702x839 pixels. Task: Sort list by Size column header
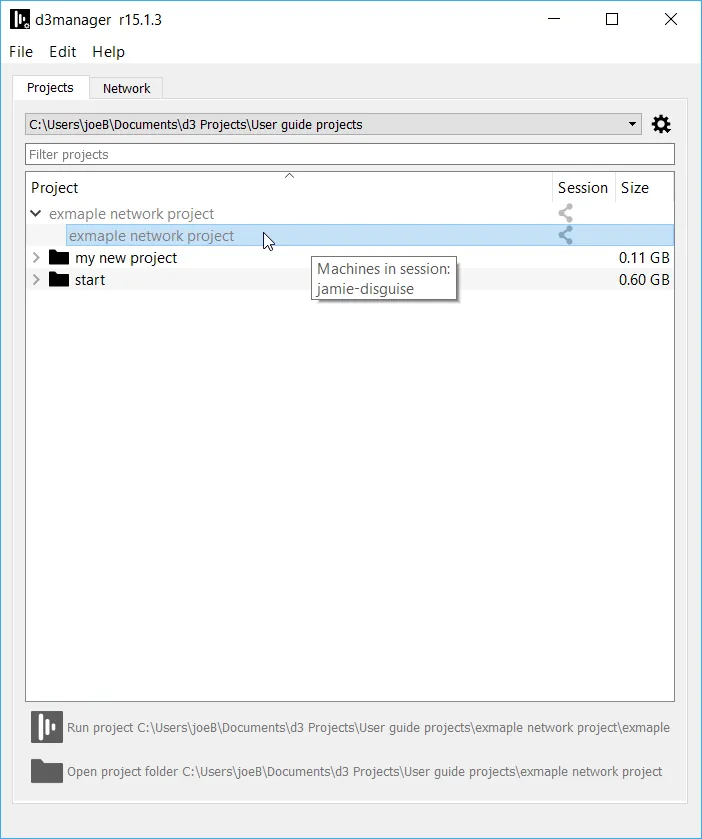[x=635, y=188]
